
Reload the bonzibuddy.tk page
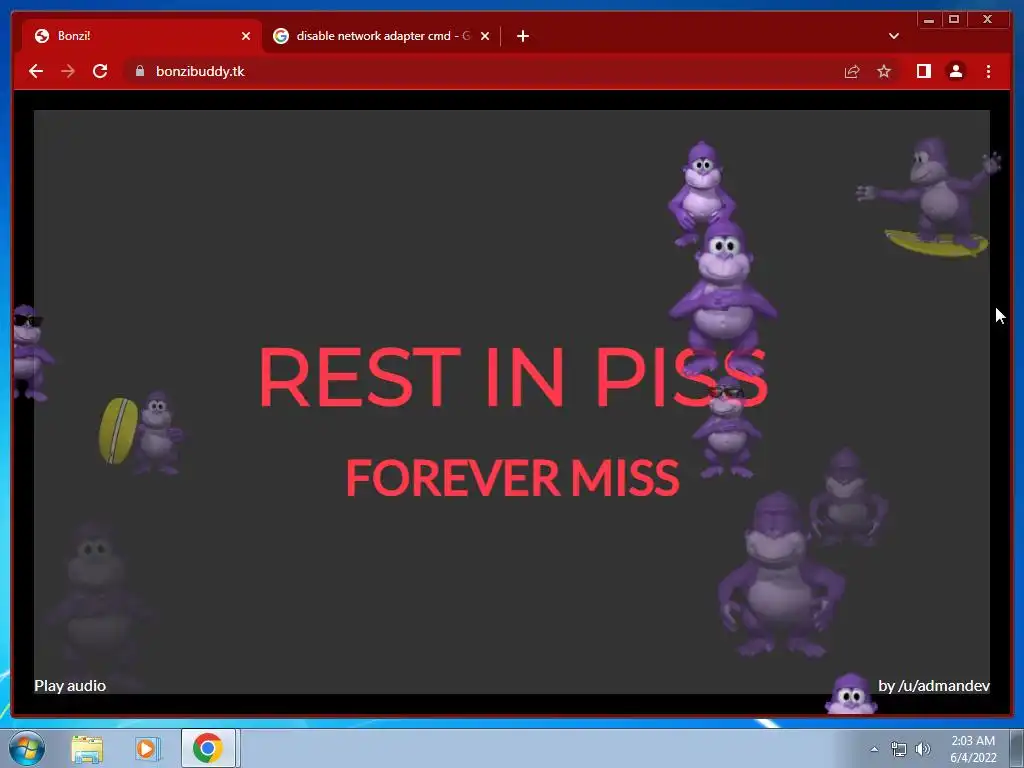[100, 71]
